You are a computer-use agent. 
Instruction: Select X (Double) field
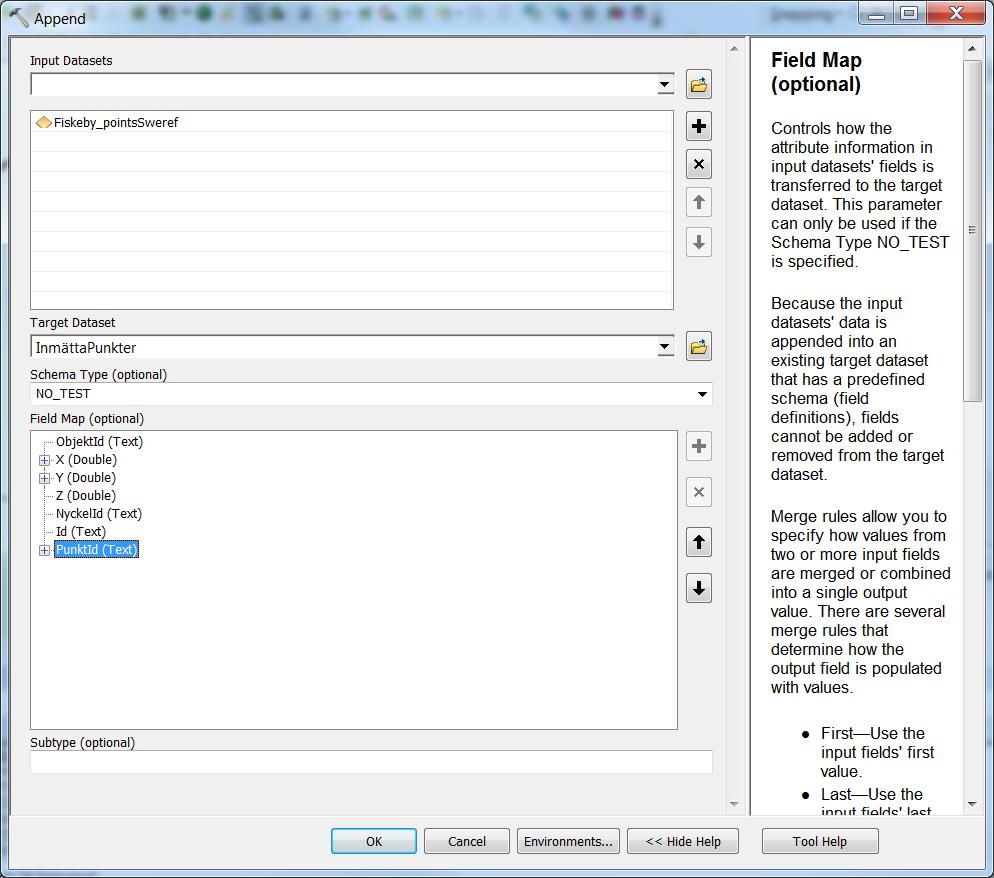tap(86, 460)
